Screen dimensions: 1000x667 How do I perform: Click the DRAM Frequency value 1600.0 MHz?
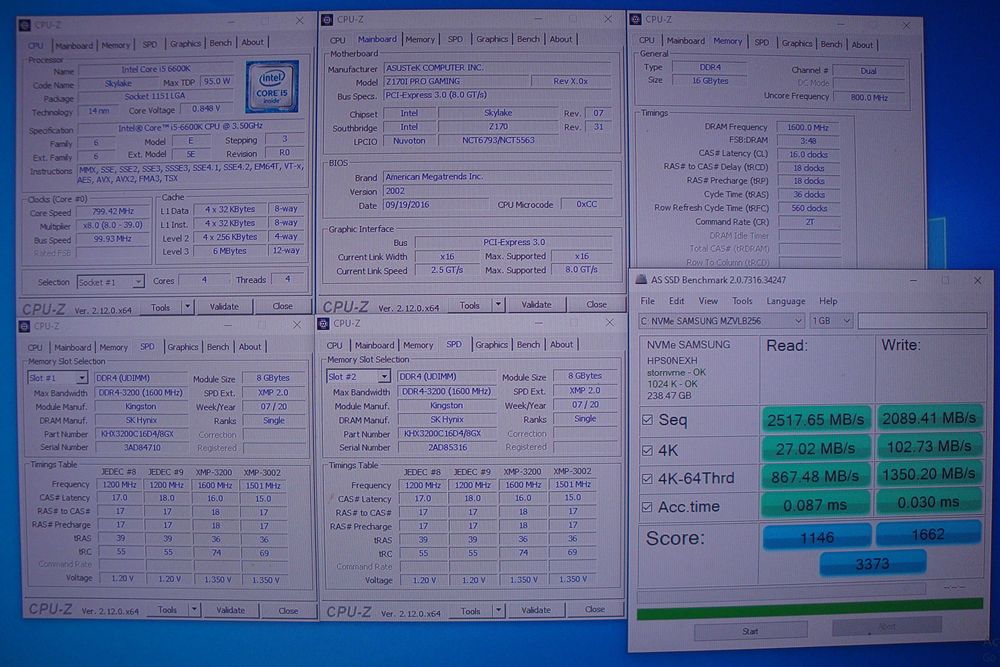point(807,127)
